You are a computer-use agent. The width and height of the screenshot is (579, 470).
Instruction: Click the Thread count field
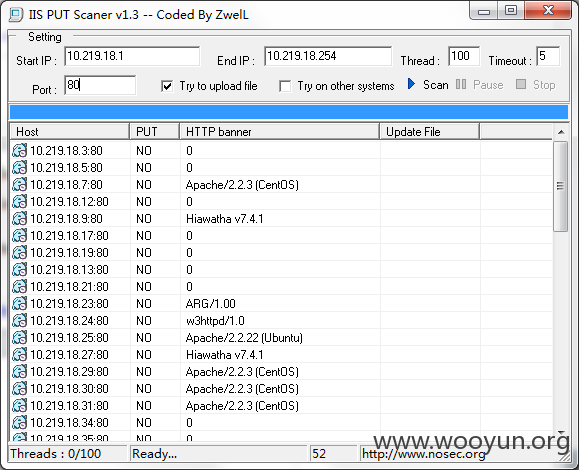pyautogui.click(x=464, y=56)
